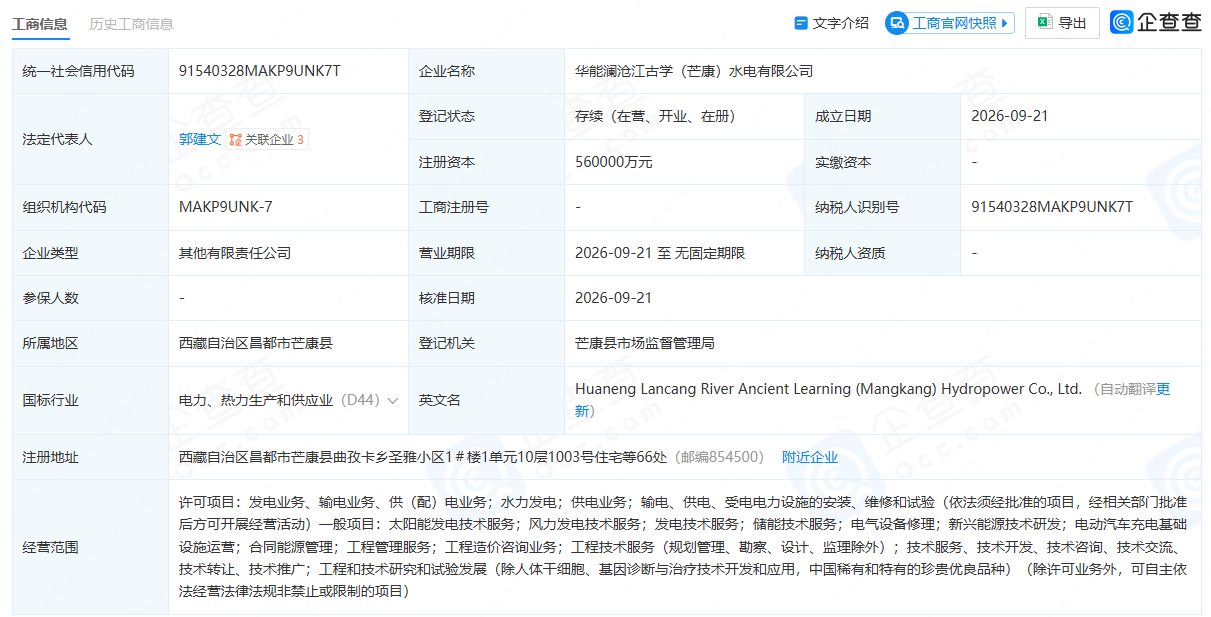Screen dimensions: 1211x617
Task: Select registered address text in 注册地址 row
Action: 422,457
